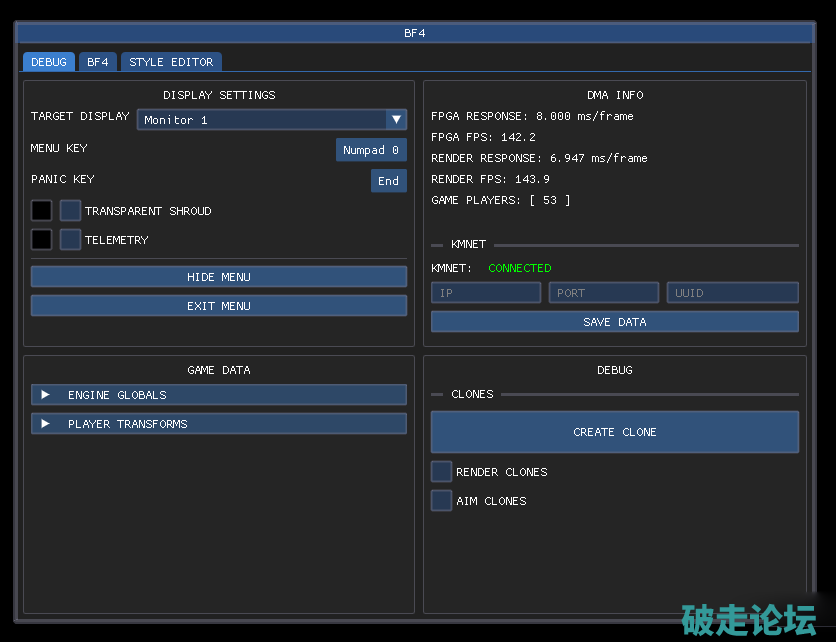Open the Telemetry black color swatch

(41, 240)
